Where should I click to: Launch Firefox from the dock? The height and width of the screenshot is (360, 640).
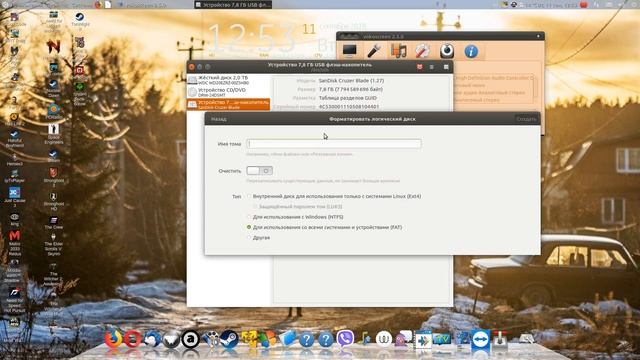[x=113, y=339]
